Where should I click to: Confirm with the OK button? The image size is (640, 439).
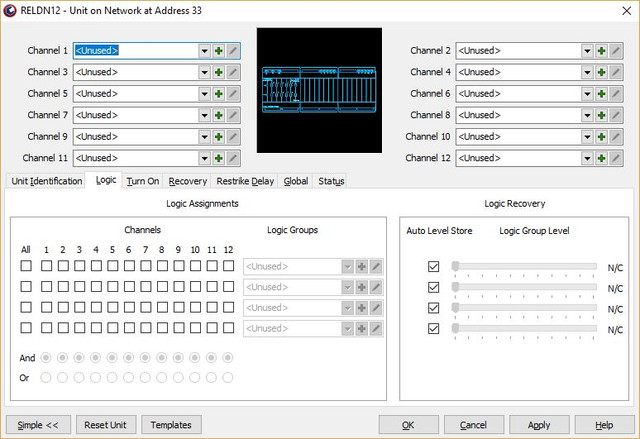click(x=408, y=425)
